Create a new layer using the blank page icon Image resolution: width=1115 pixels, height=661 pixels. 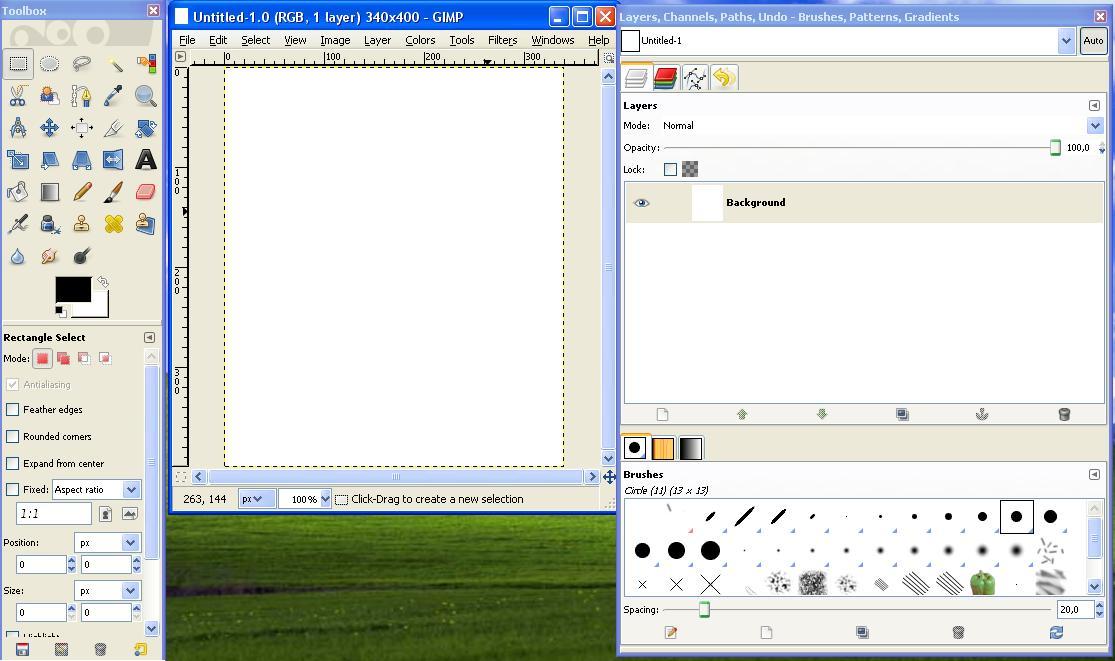coord(662,413)
